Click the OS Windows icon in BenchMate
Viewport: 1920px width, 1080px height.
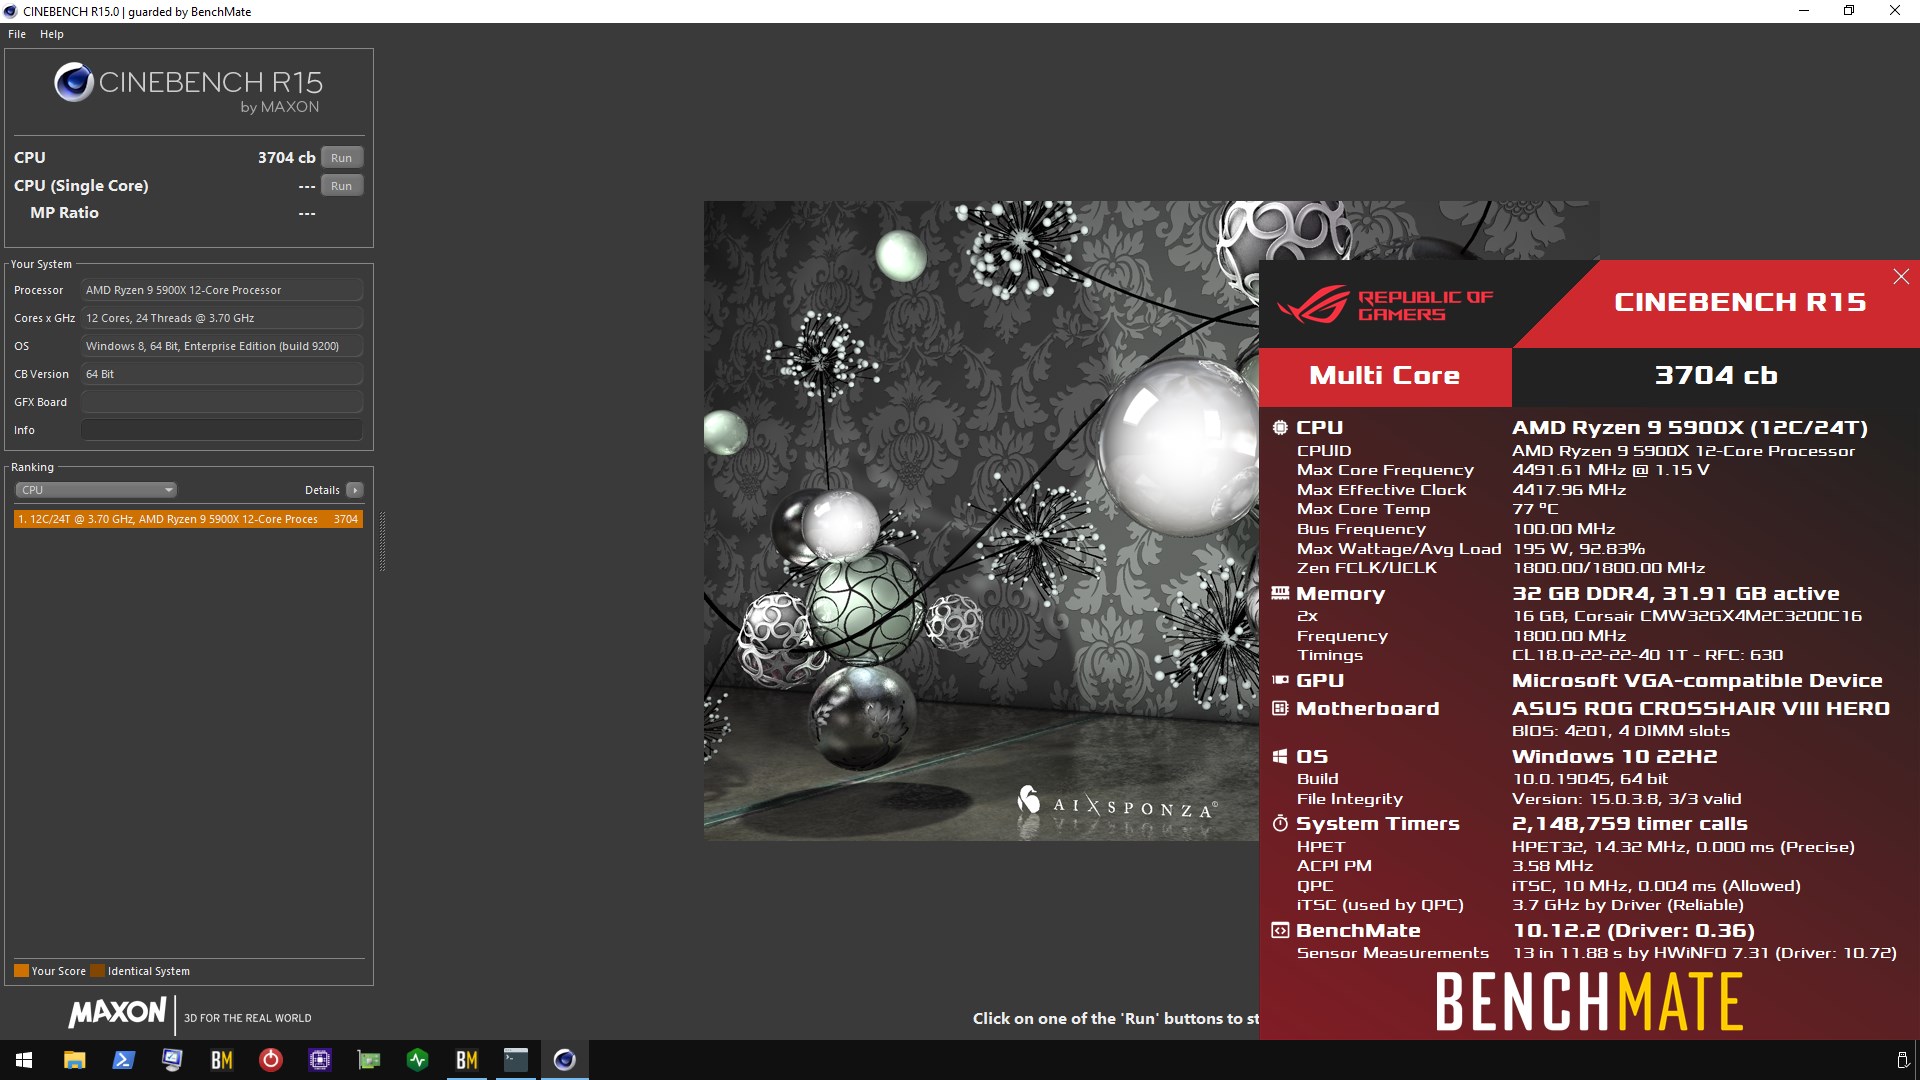[x=1280, y=757]
